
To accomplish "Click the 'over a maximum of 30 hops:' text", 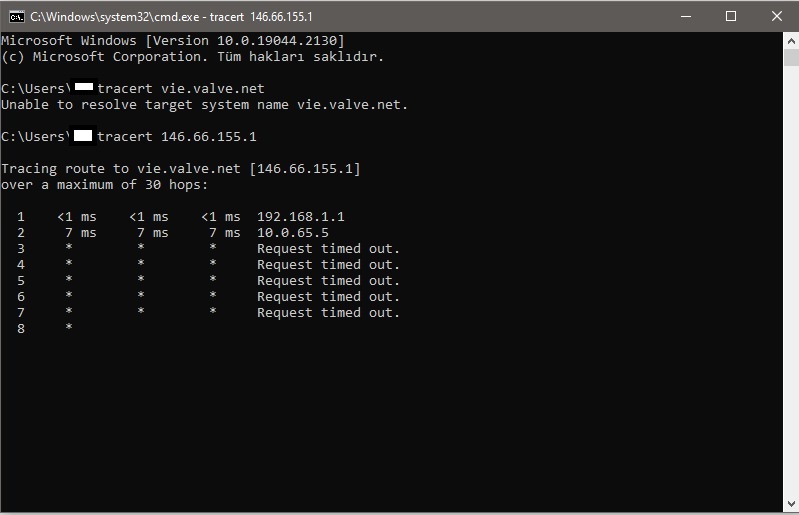I will 104,184.
